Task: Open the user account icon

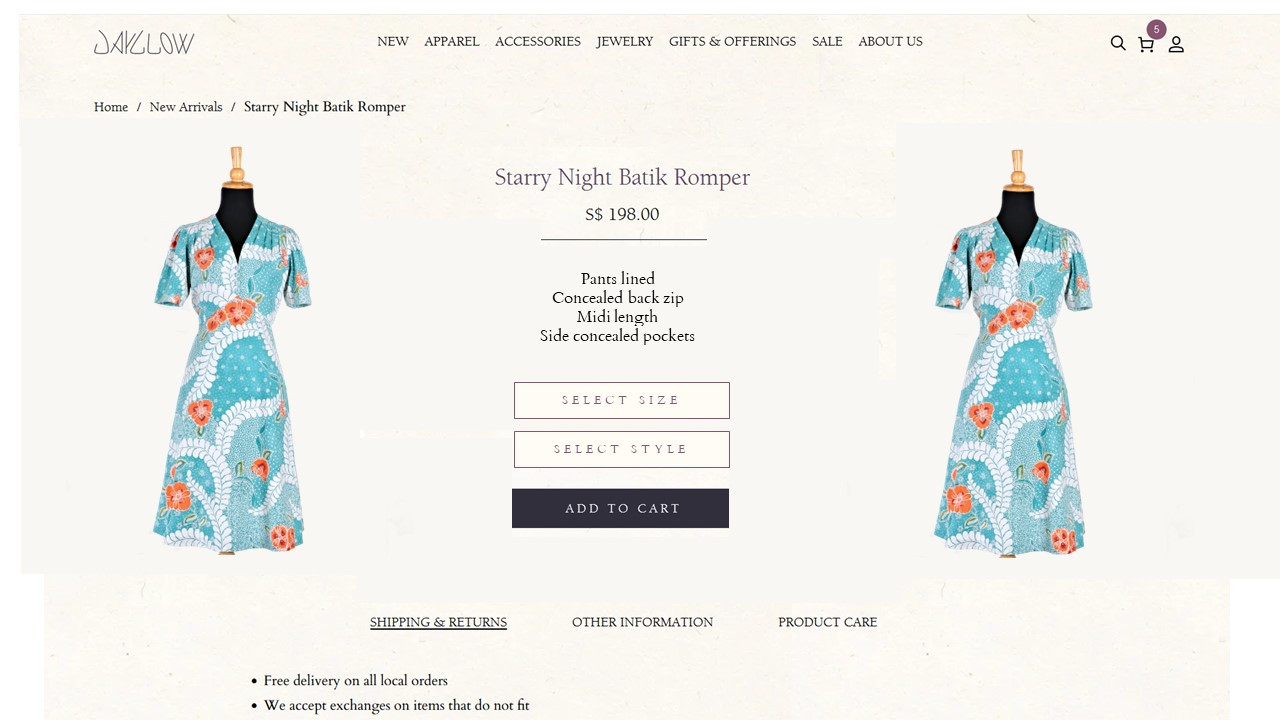Action: click(x=1176, y=44)
